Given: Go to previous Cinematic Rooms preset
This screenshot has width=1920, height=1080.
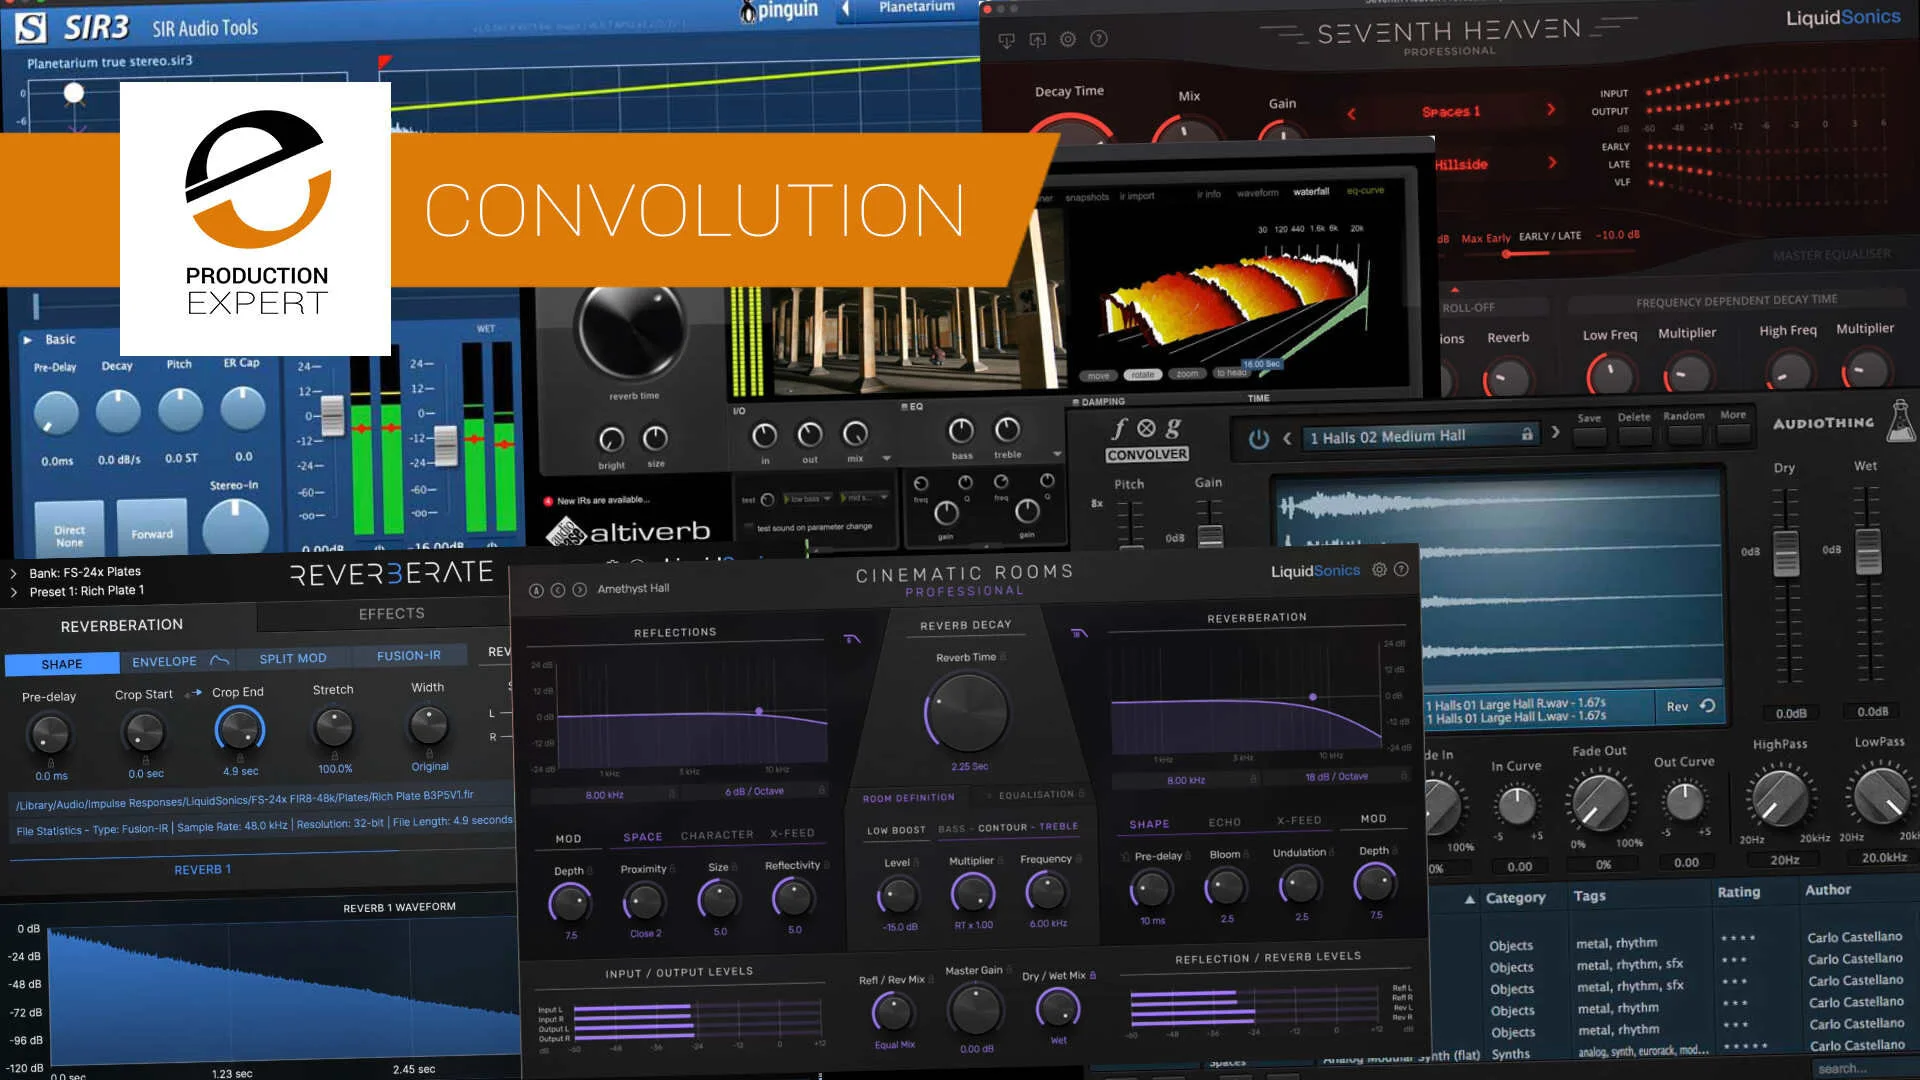Looking at the screenshot, I should pos(558,590).
